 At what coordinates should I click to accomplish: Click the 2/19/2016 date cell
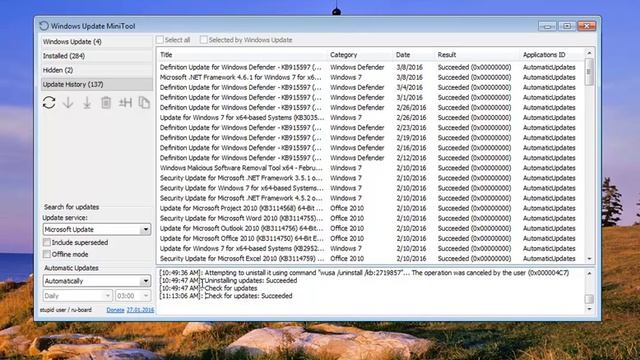411,138
